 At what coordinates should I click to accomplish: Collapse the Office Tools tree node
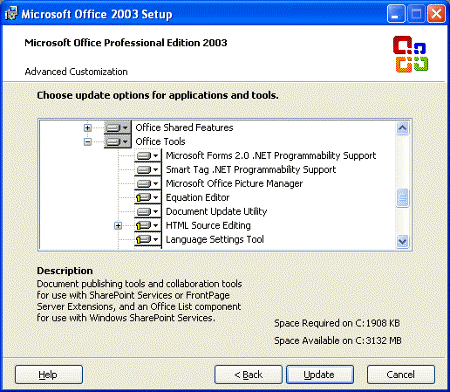(88, 142)
